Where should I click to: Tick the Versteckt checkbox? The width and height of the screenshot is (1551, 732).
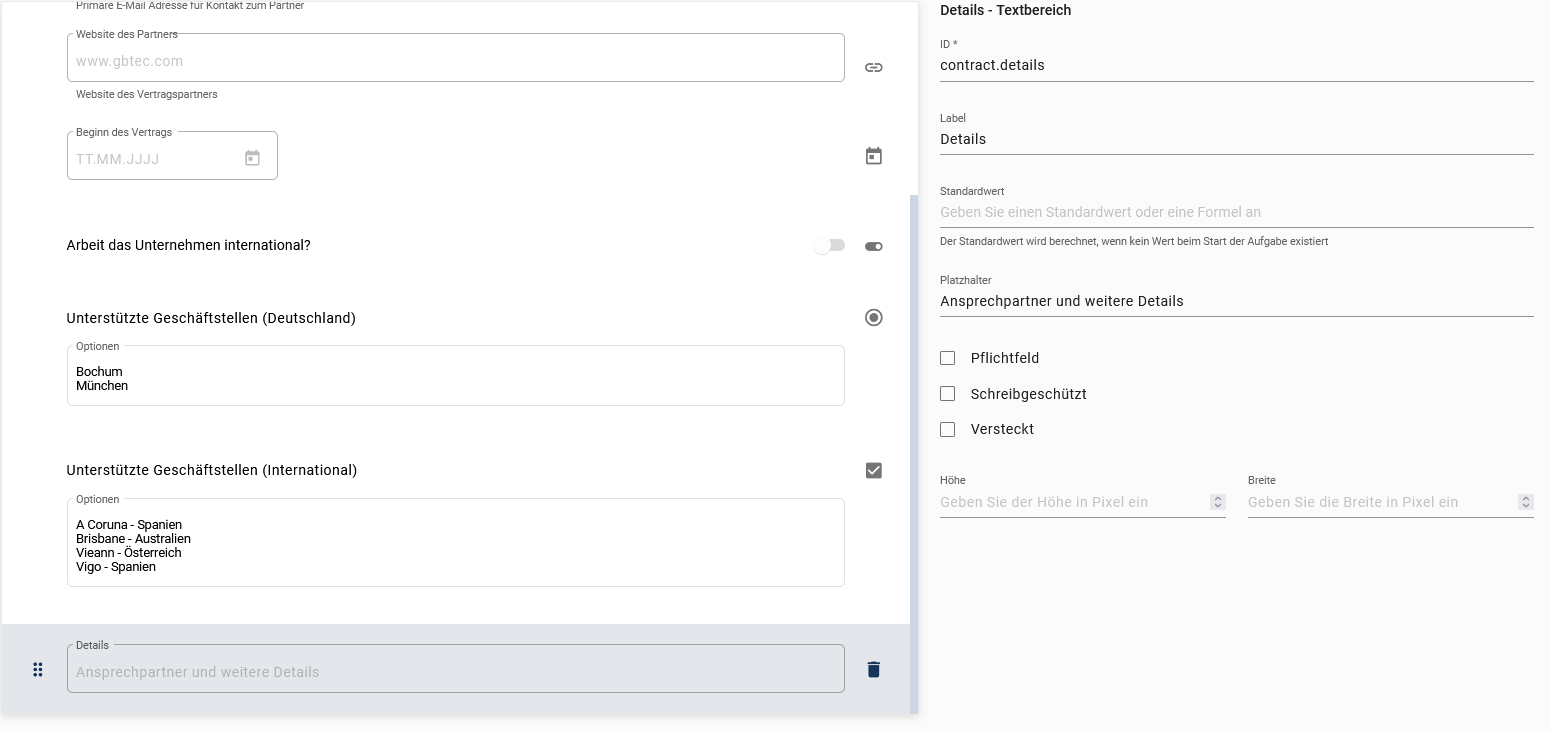click(x=948, y=429)
